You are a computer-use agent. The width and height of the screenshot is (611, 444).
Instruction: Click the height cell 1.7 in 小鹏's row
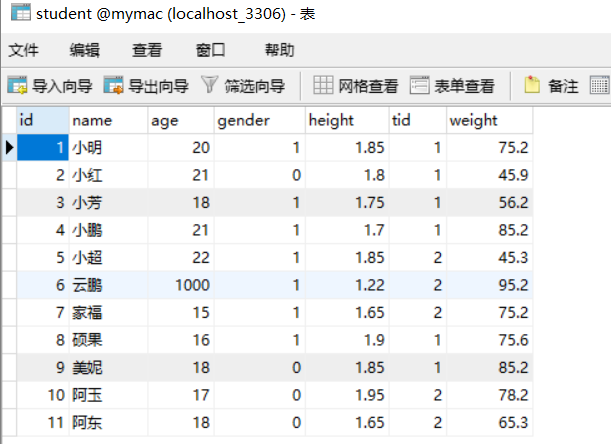coord(347,230)
